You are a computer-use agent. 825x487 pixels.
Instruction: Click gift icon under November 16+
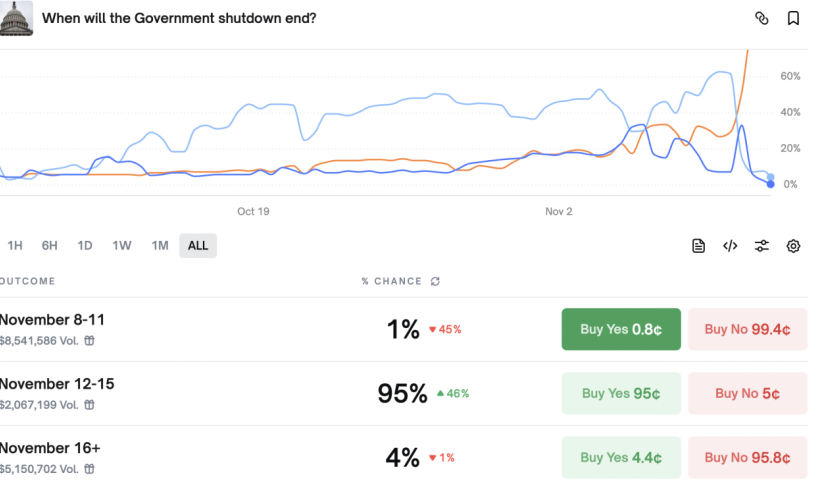89,469
